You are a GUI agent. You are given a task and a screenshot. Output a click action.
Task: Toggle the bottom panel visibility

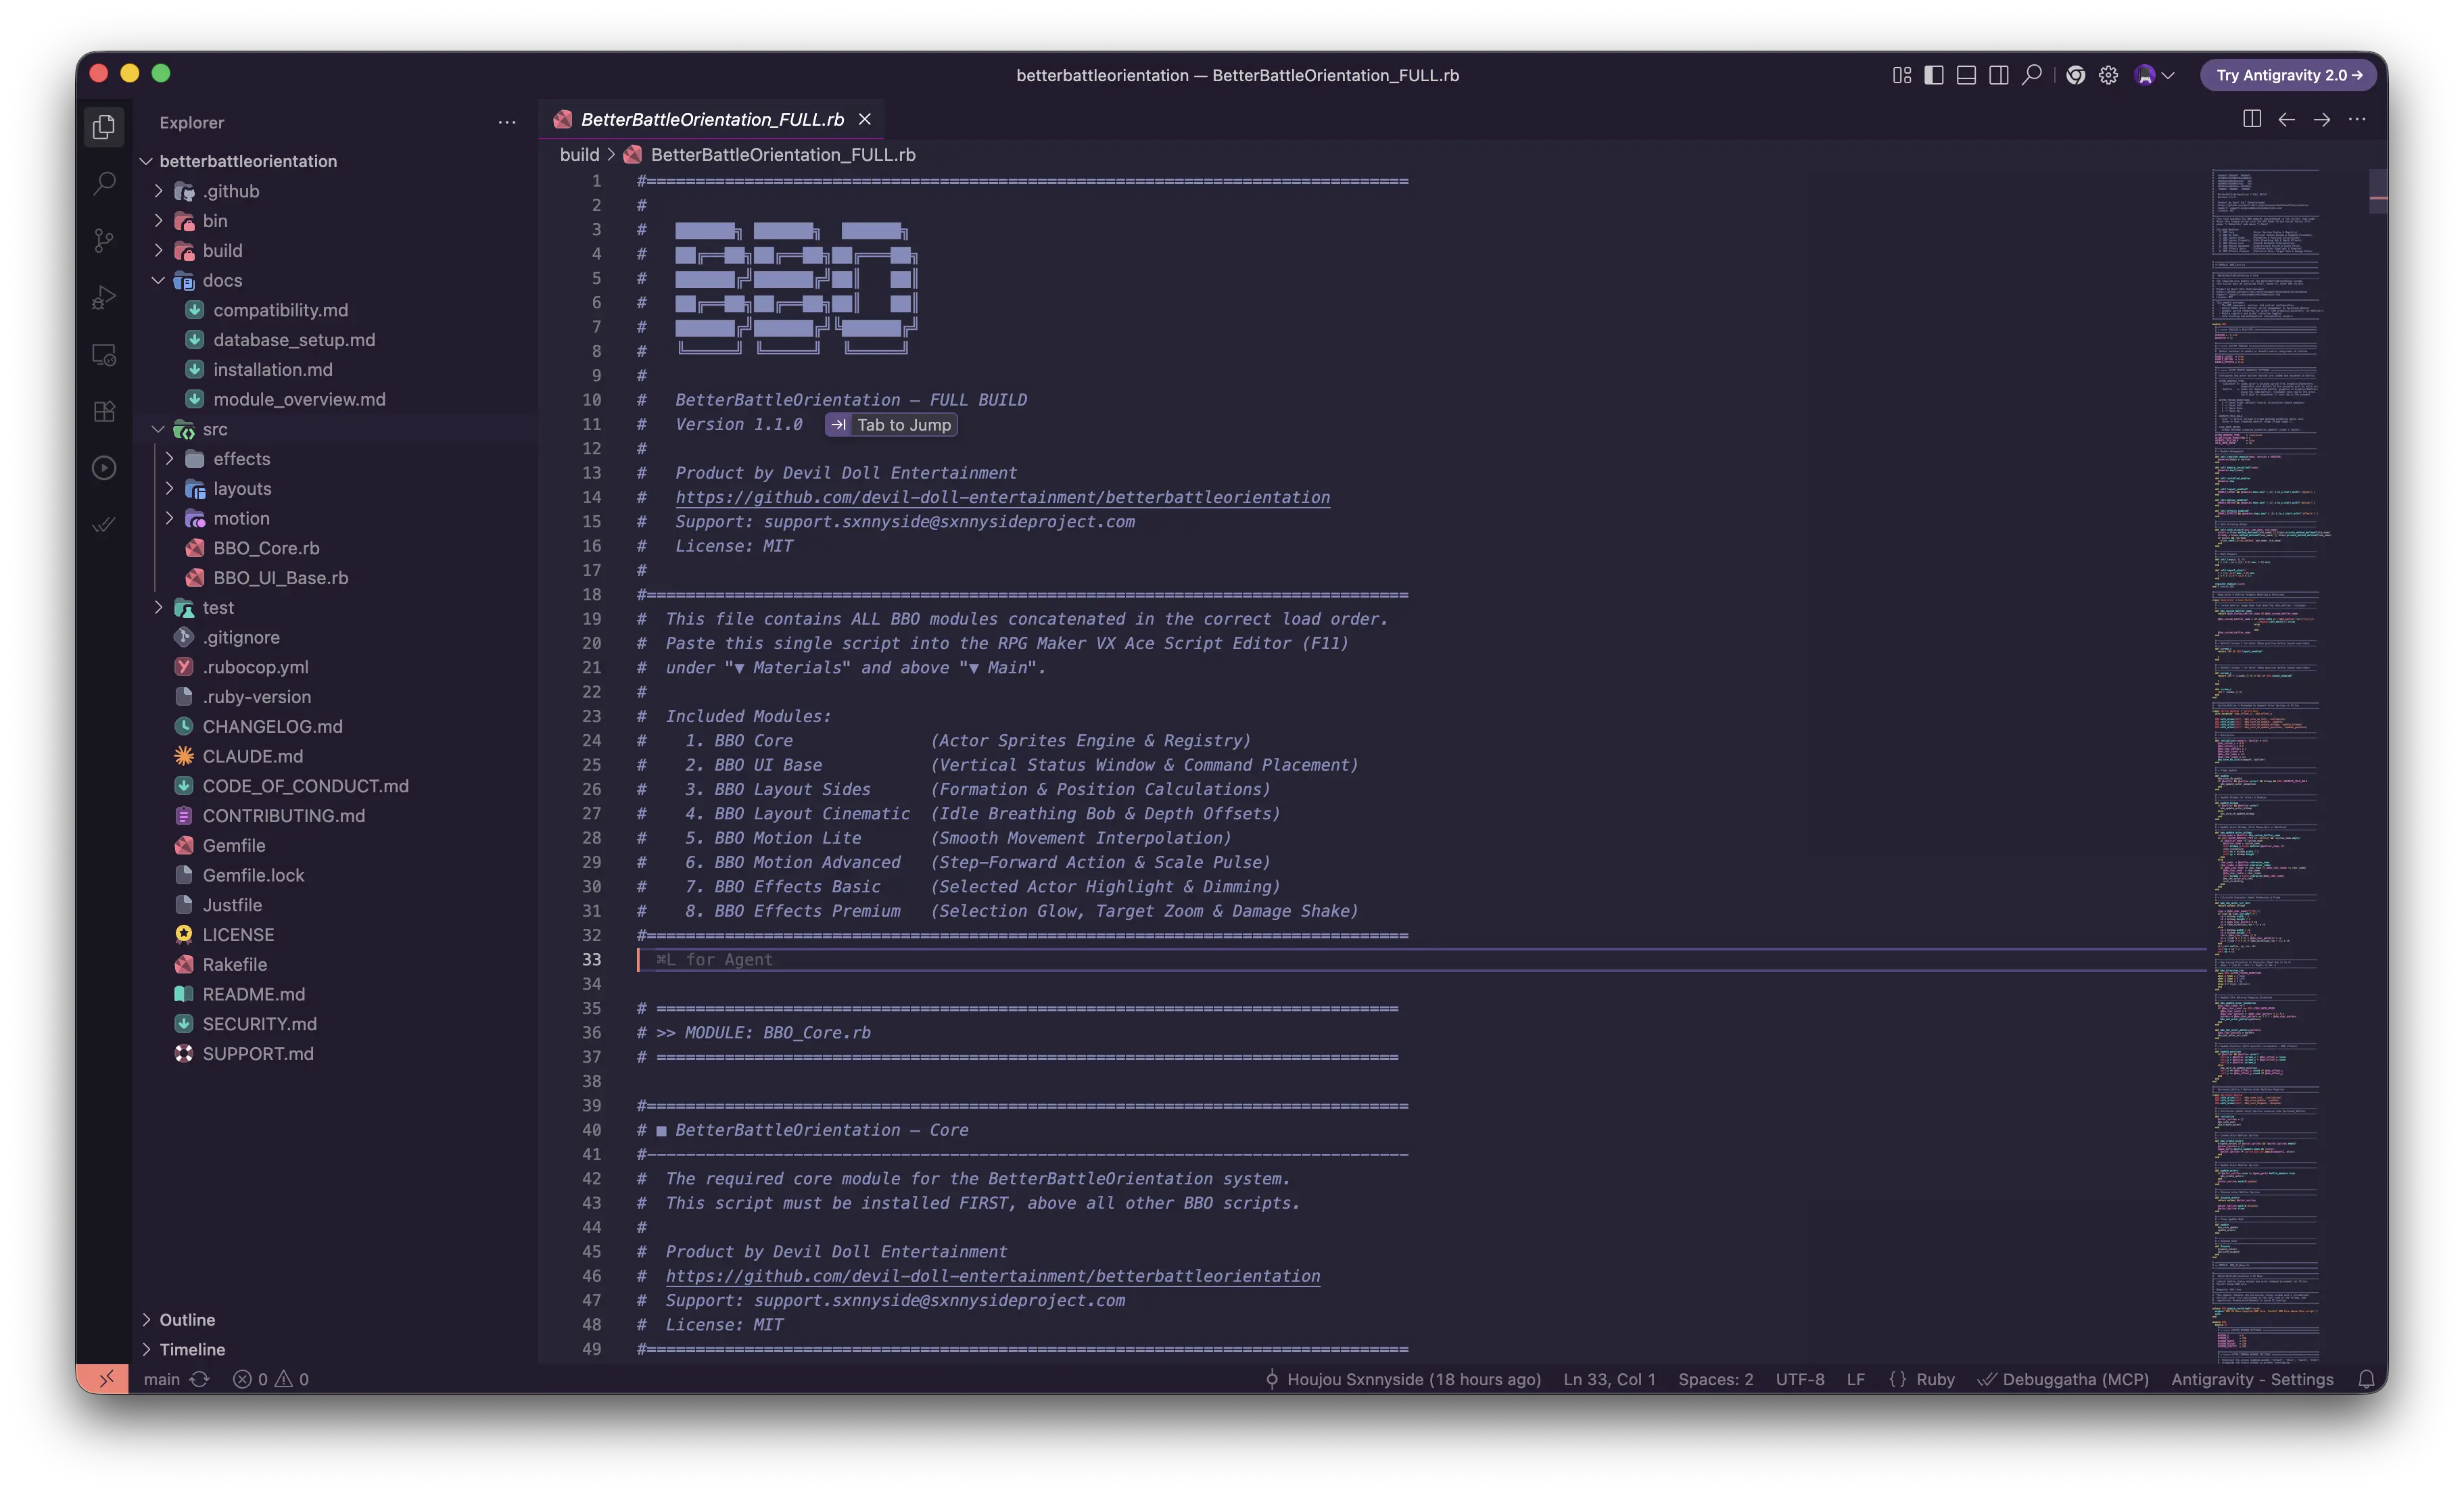pos(1966,75)
